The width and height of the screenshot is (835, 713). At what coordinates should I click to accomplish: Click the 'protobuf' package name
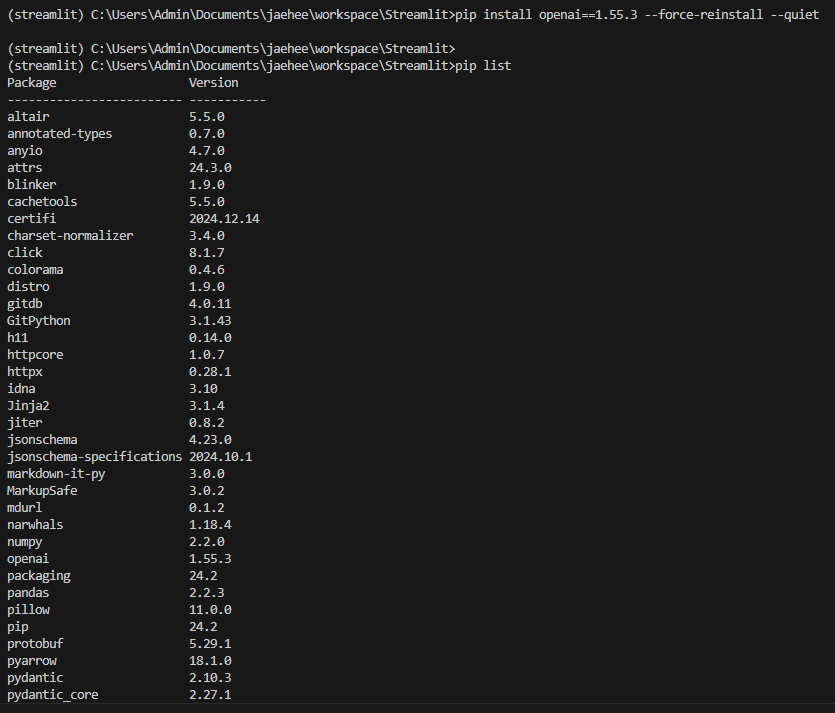click(x=35, y=645)
